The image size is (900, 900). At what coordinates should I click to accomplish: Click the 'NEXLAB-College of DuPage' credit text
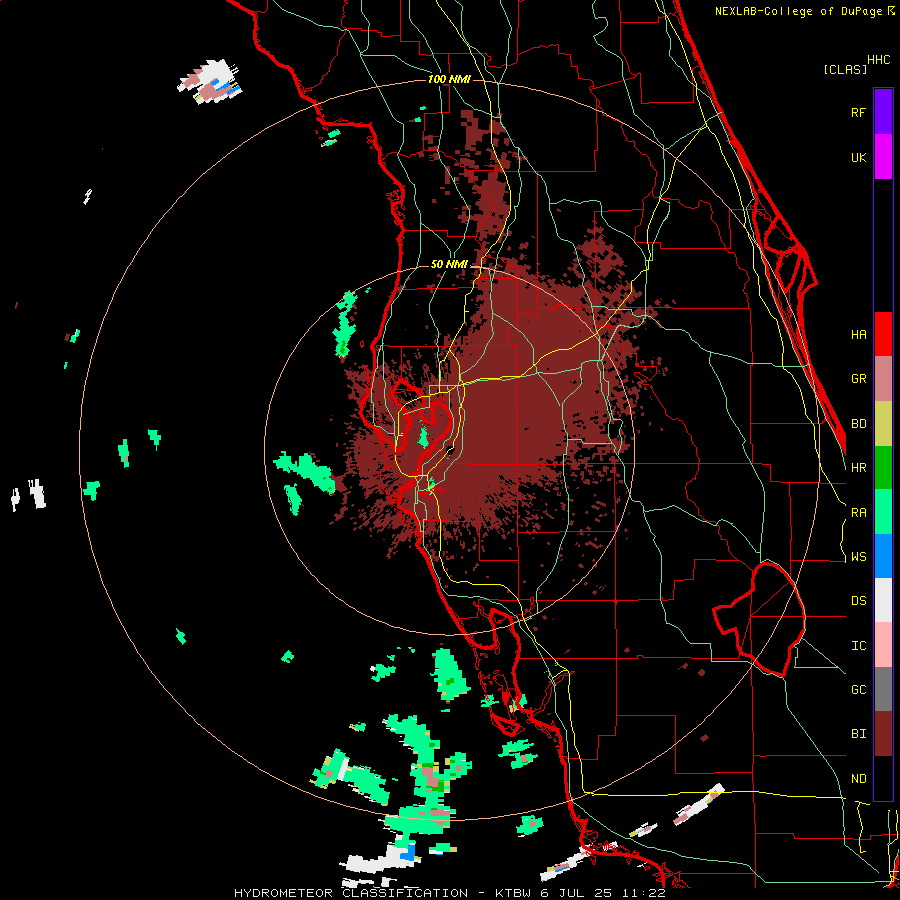(798, 11)
